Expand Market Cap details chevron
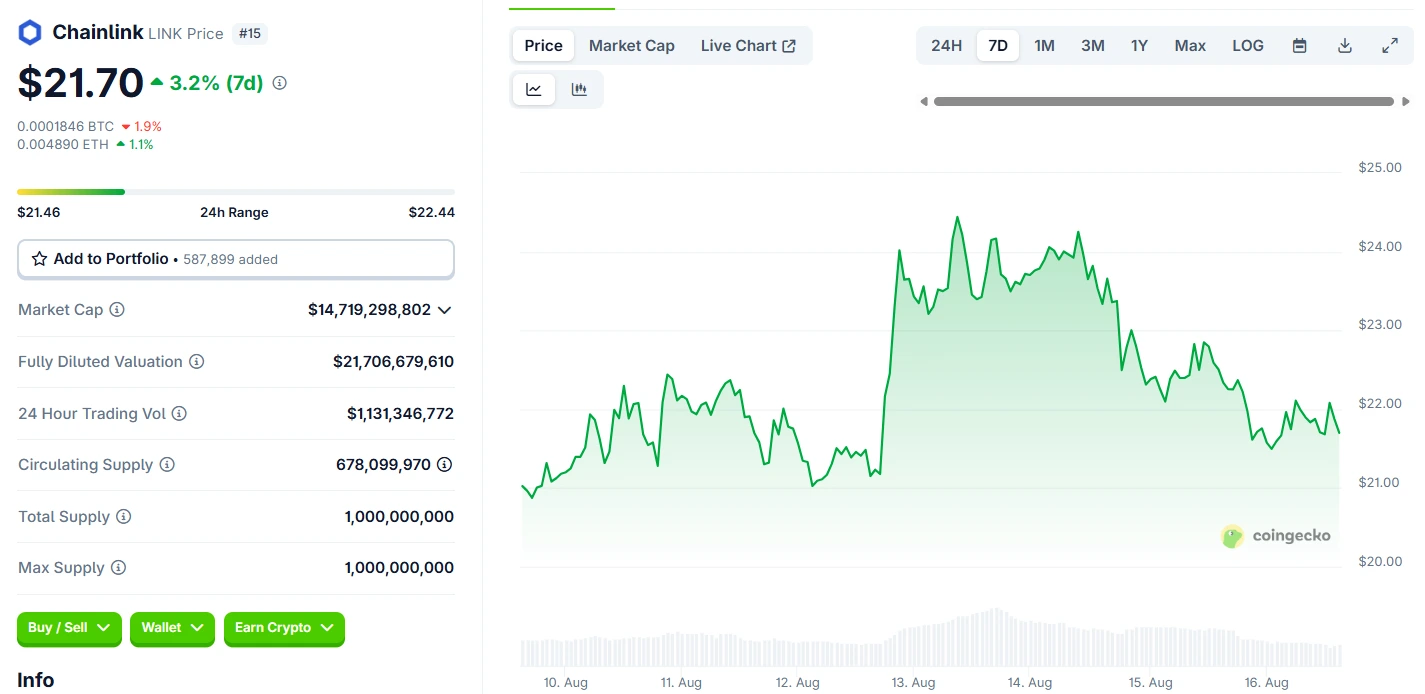 pyautogui.click(x=445, y=310)
